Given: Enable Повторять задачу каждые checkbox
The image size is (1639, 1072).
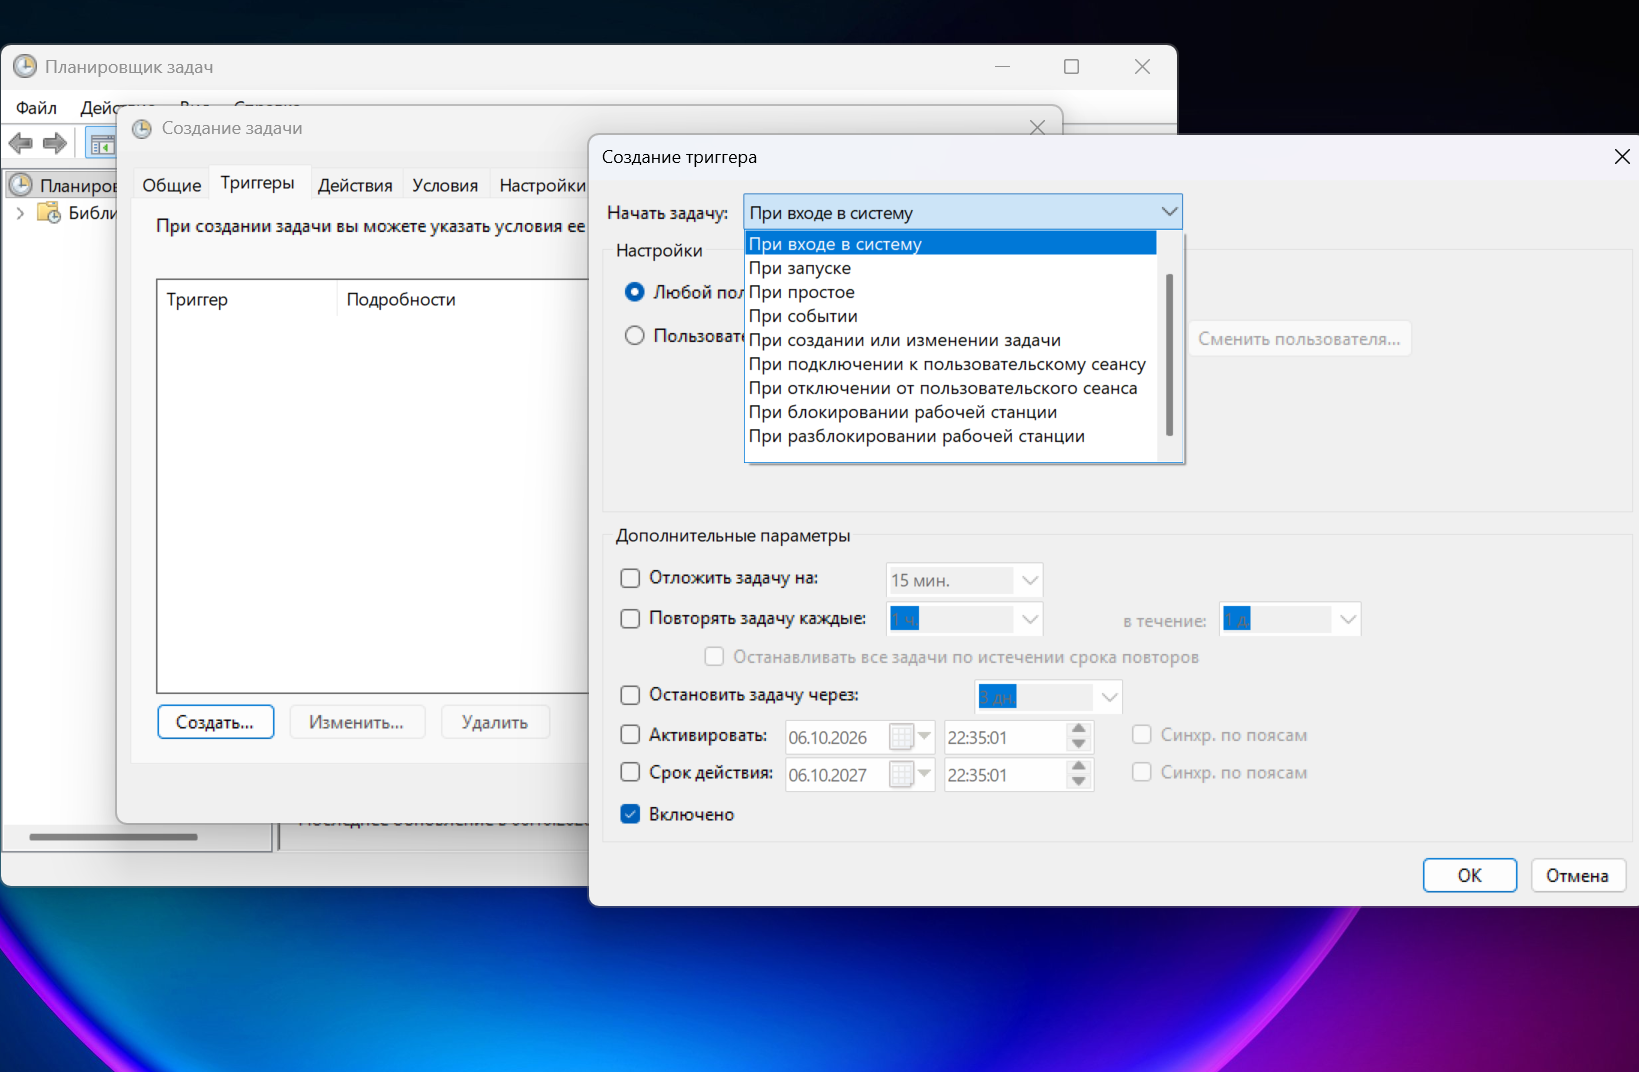Looking at the screenshot, I should pos(630,619).
